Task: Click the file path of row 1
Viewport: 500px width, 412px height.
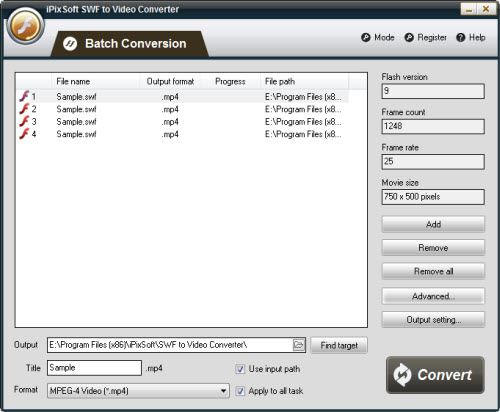Action: click(303, 97)
